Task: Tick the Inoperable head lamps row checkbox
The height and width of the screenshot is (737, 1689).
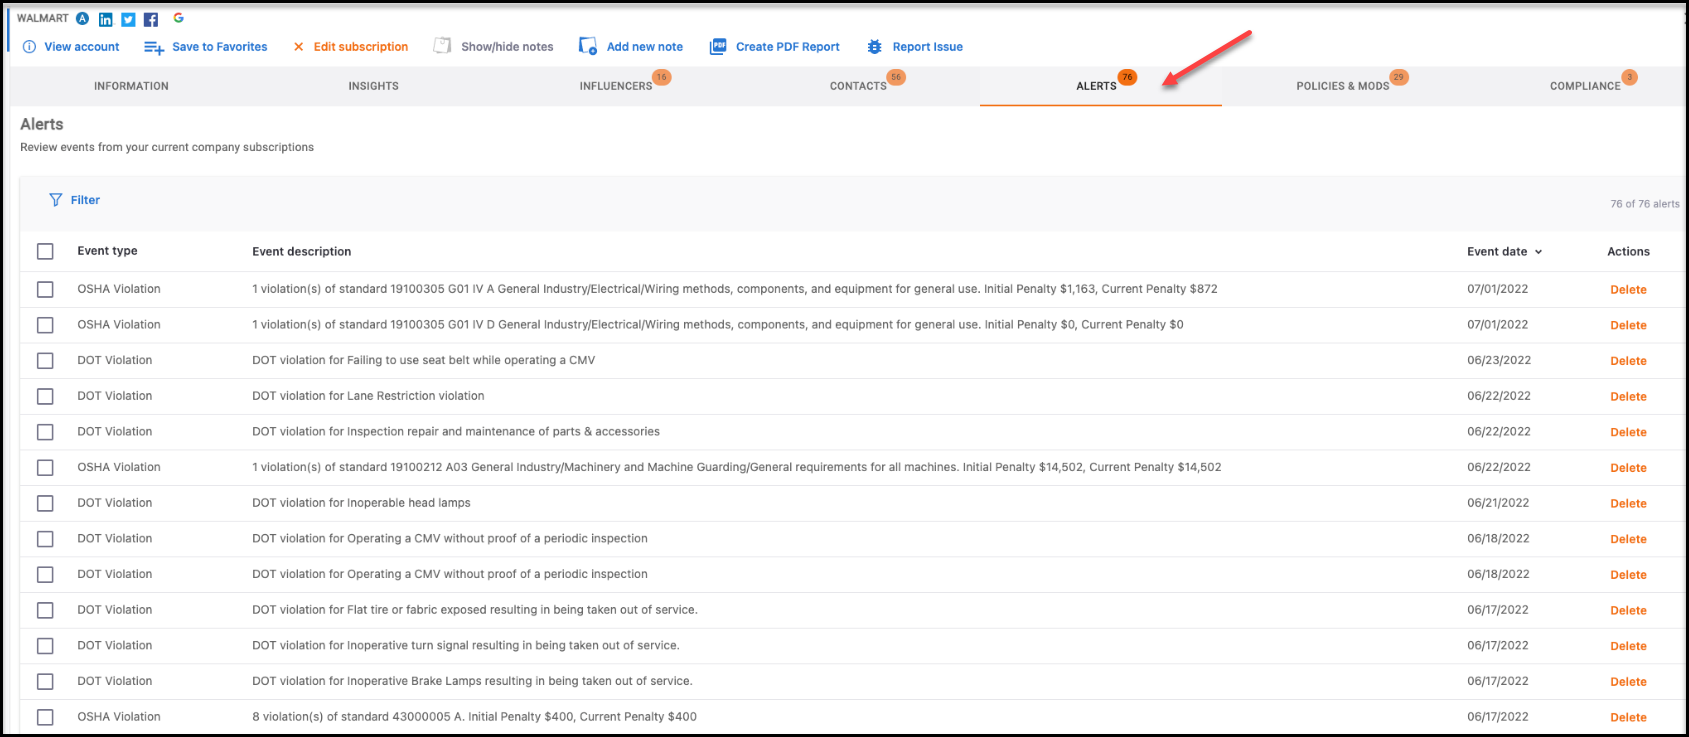Action: (x=45, y=503)
